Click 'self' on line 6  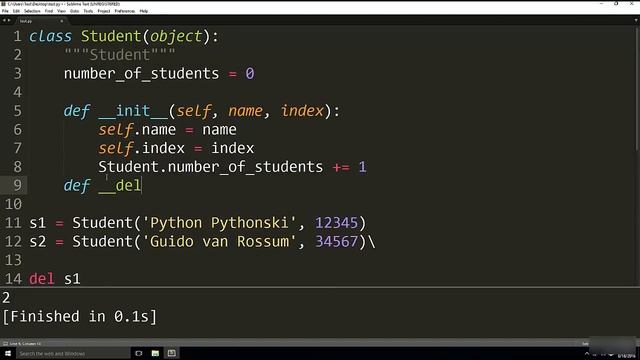click(x=116, y=130)
